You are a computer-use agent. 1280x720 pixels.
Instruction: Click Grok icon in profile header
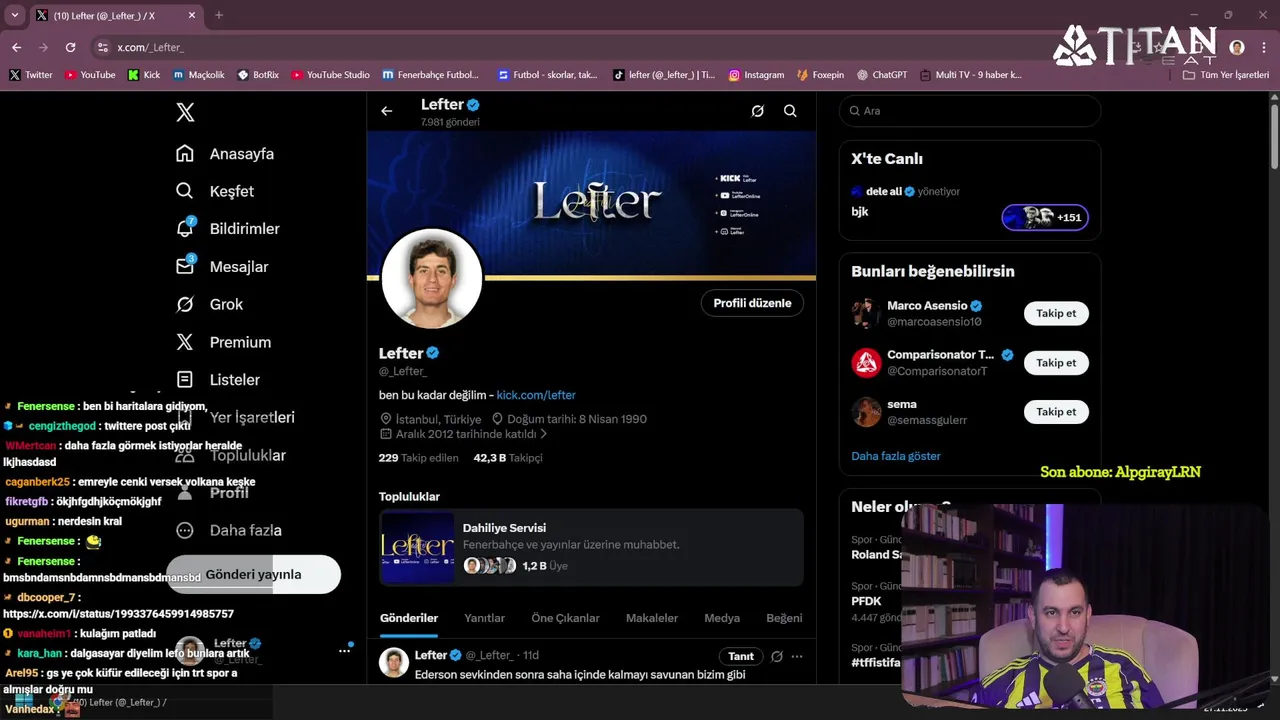(x=758, y=111)
